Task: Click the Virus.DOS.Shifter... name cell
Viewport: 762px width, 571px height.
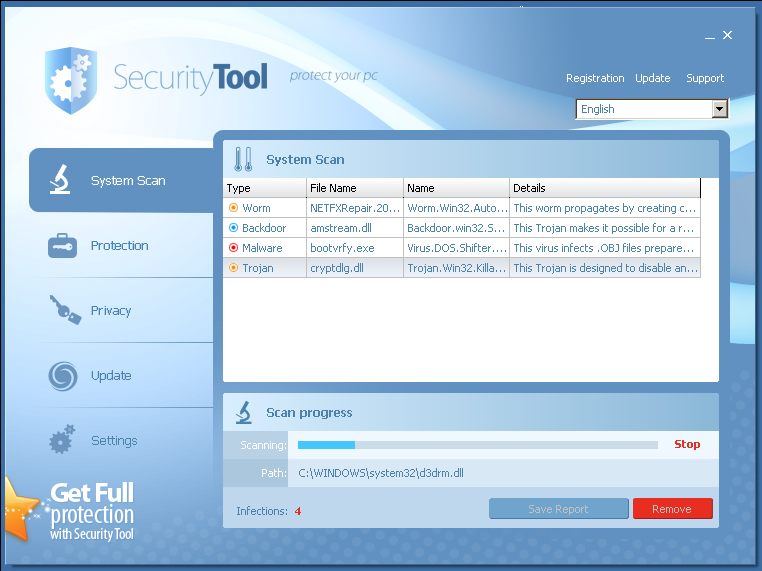Action: [456, 248]
